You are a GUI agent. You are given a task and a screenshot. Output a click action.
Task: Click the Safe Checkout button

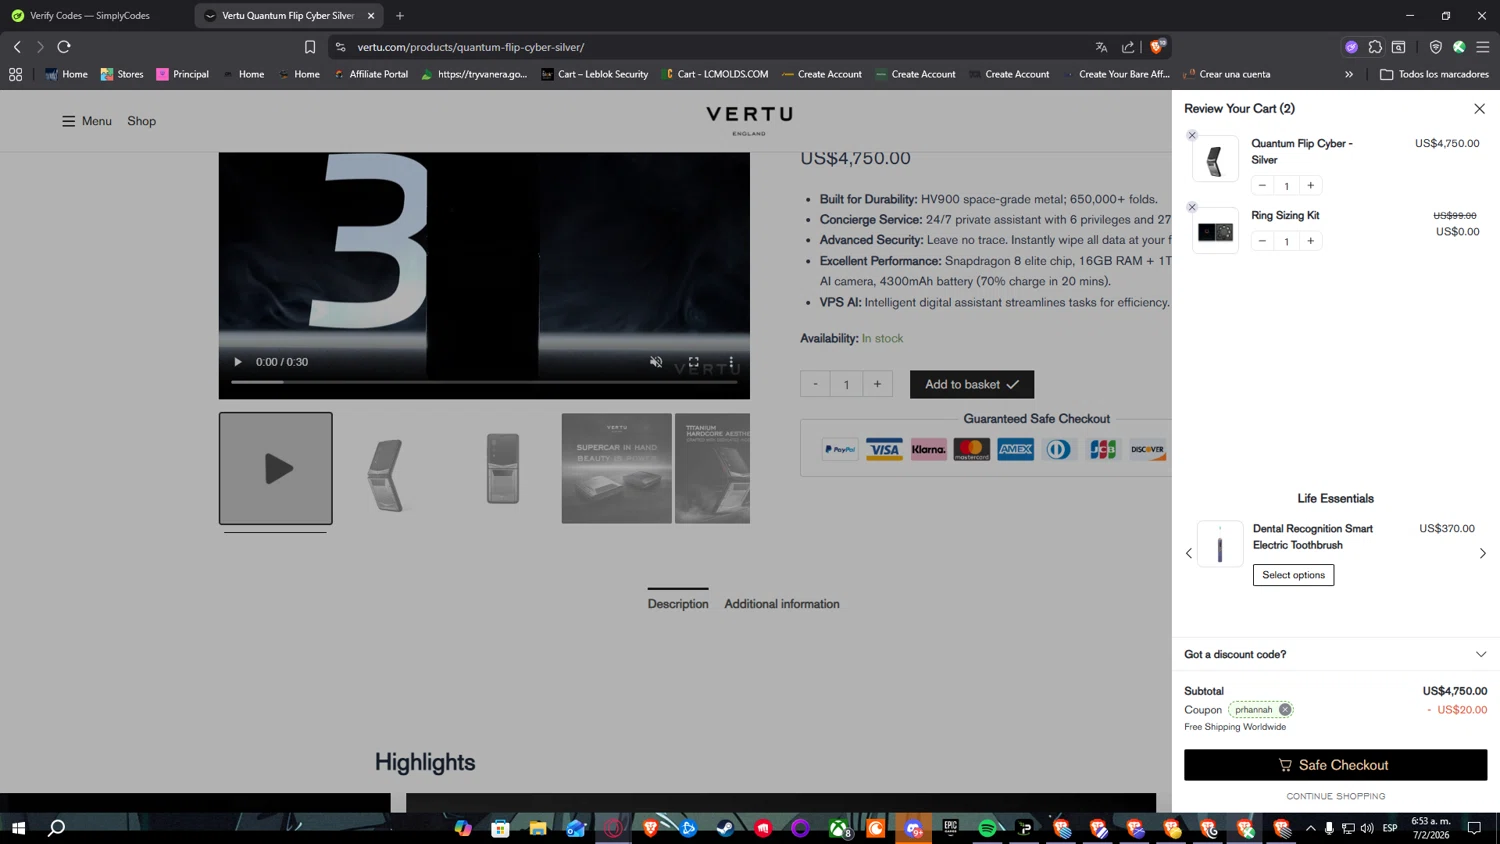1335,765
